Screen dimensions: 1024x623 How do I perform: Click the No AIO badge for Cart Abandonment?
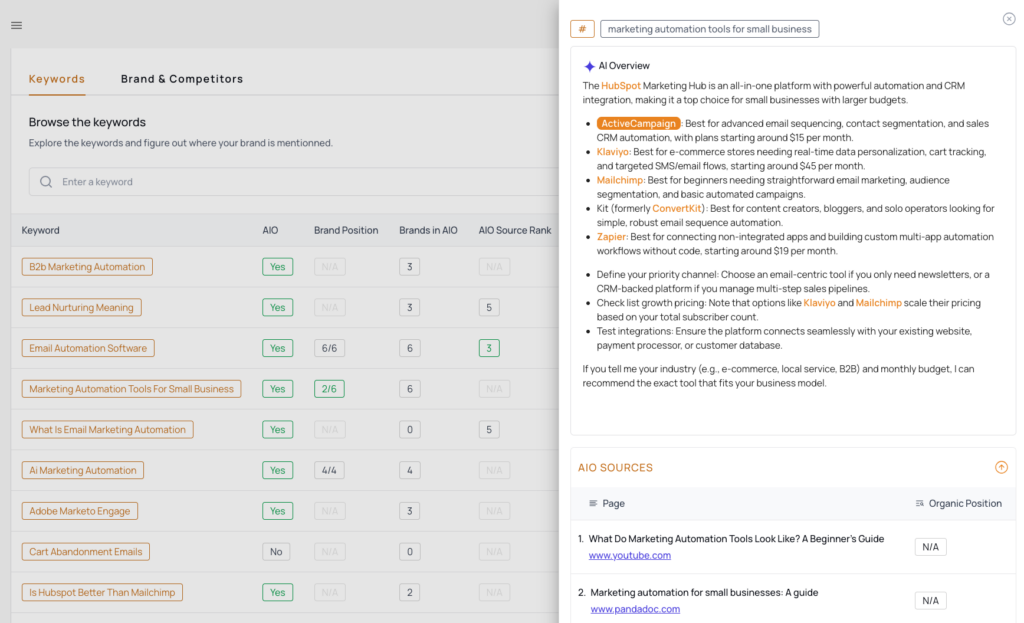click(x=276, y=552)
